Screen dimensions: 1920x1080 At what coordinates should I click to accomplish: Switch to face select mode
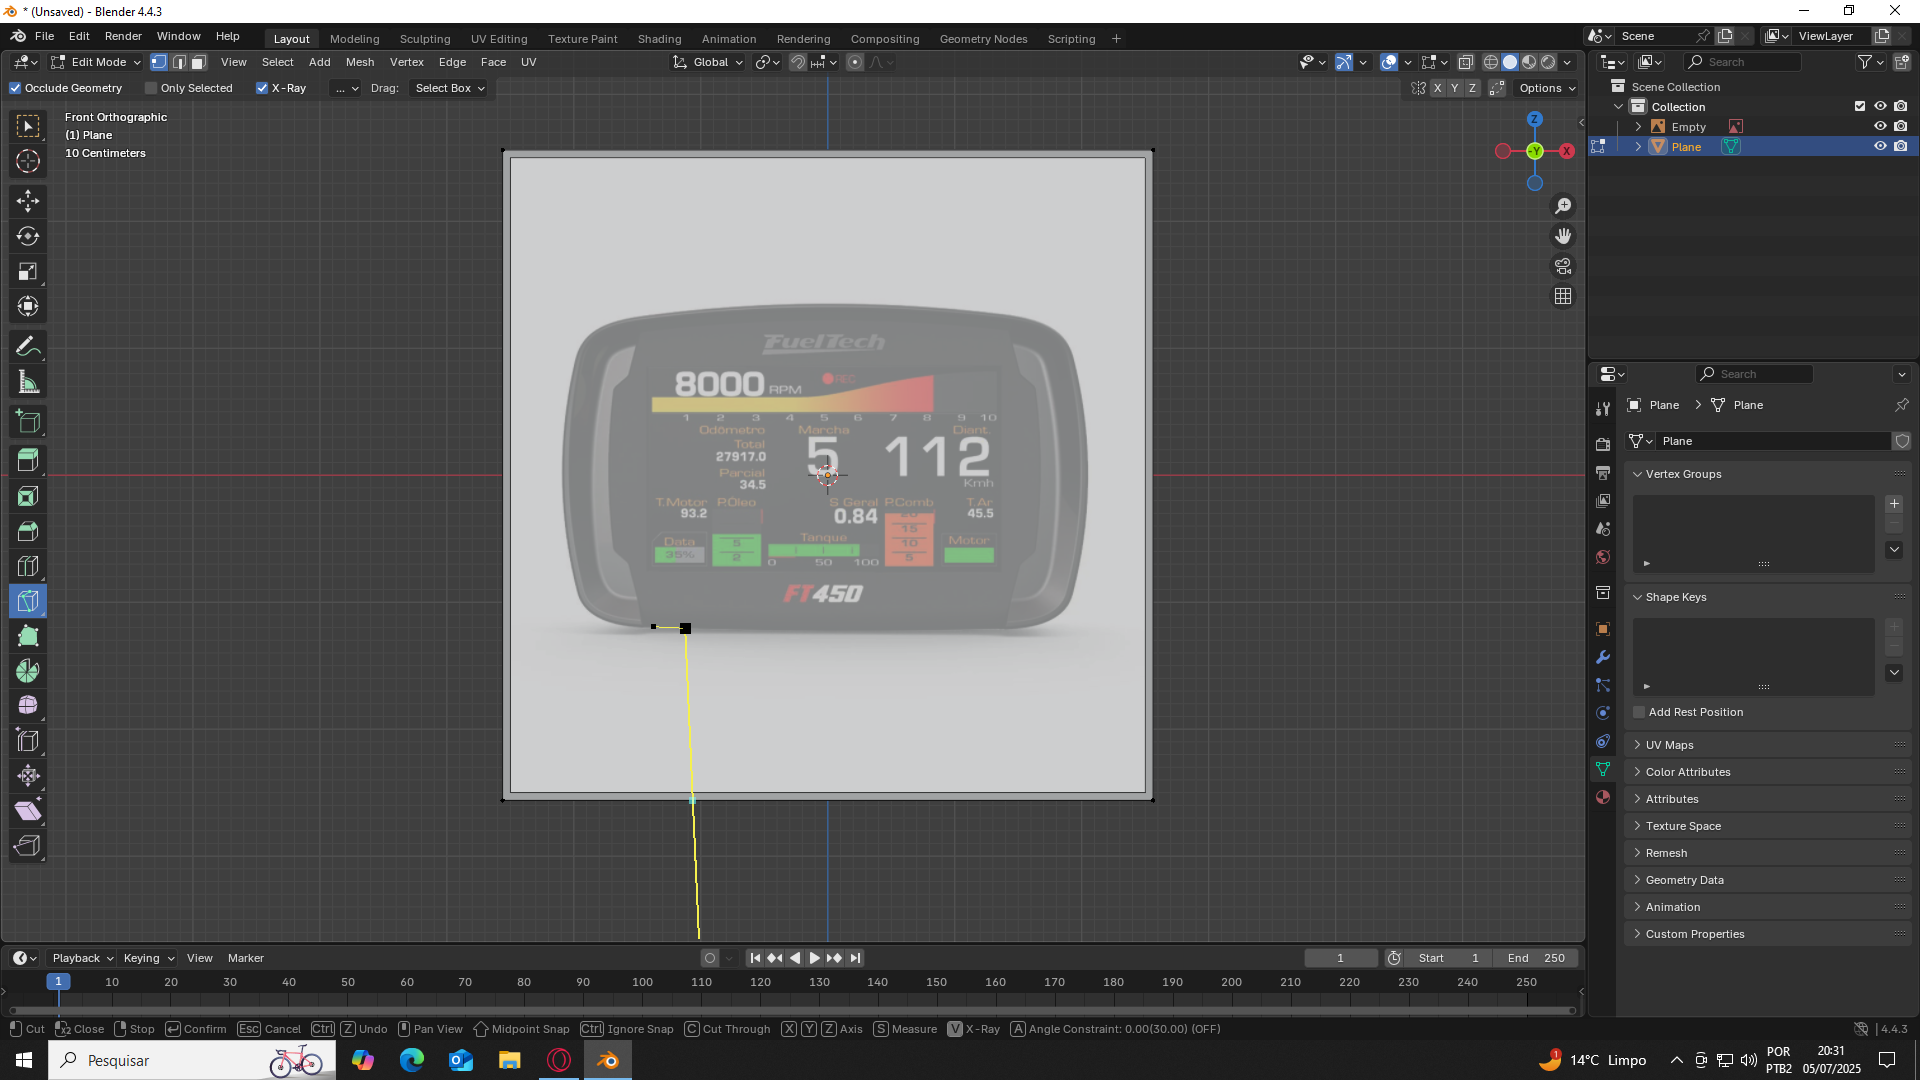click(x=198, y=62)
